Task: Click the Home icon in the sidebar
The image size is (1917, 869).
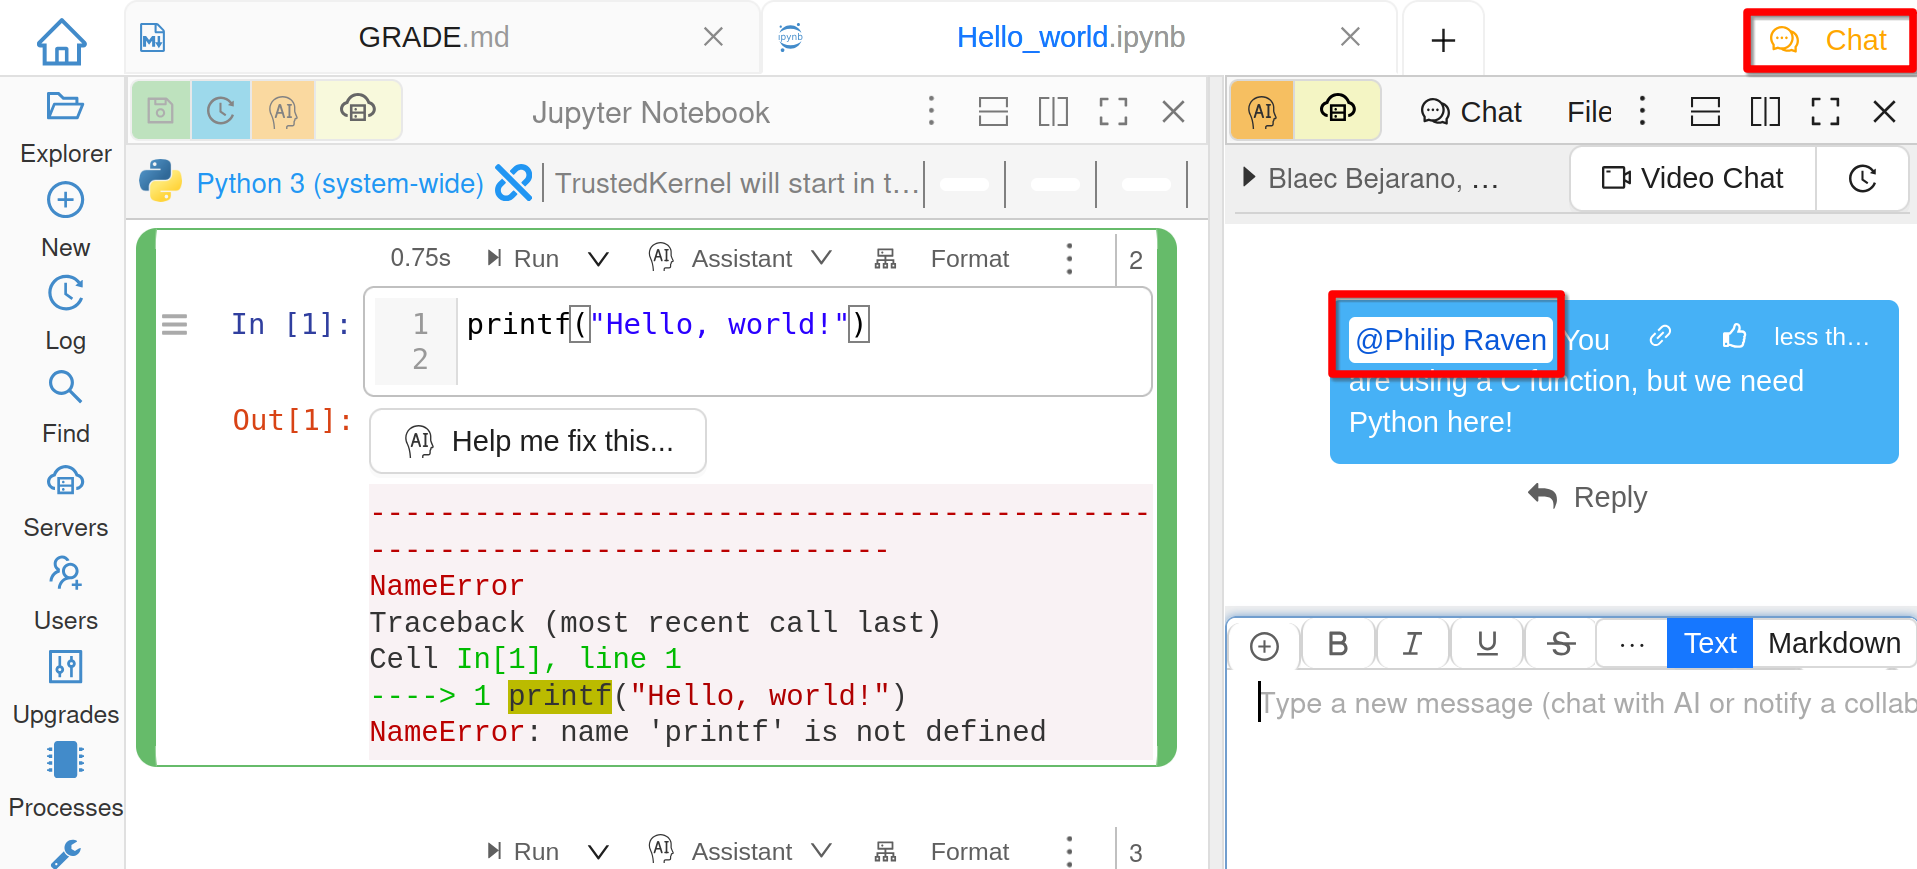Action: click(x=62, y=41)
